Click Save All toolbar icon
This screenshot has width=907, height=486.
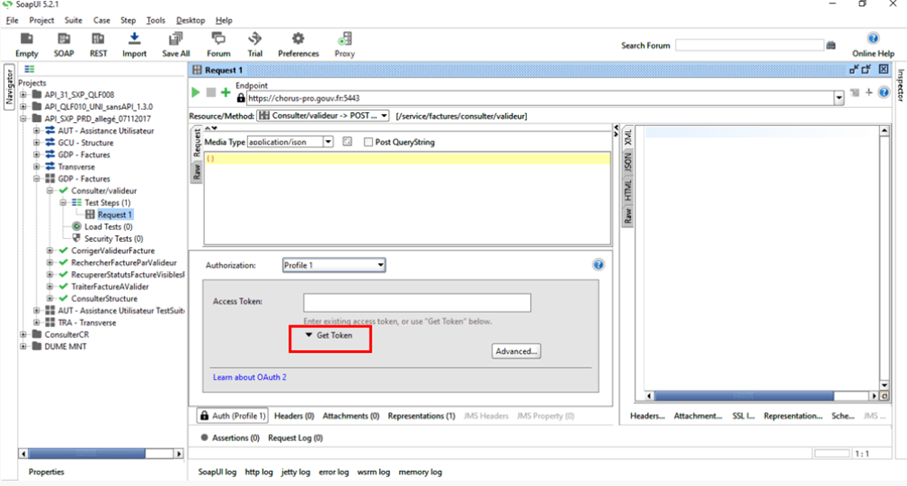pos(176,45)
